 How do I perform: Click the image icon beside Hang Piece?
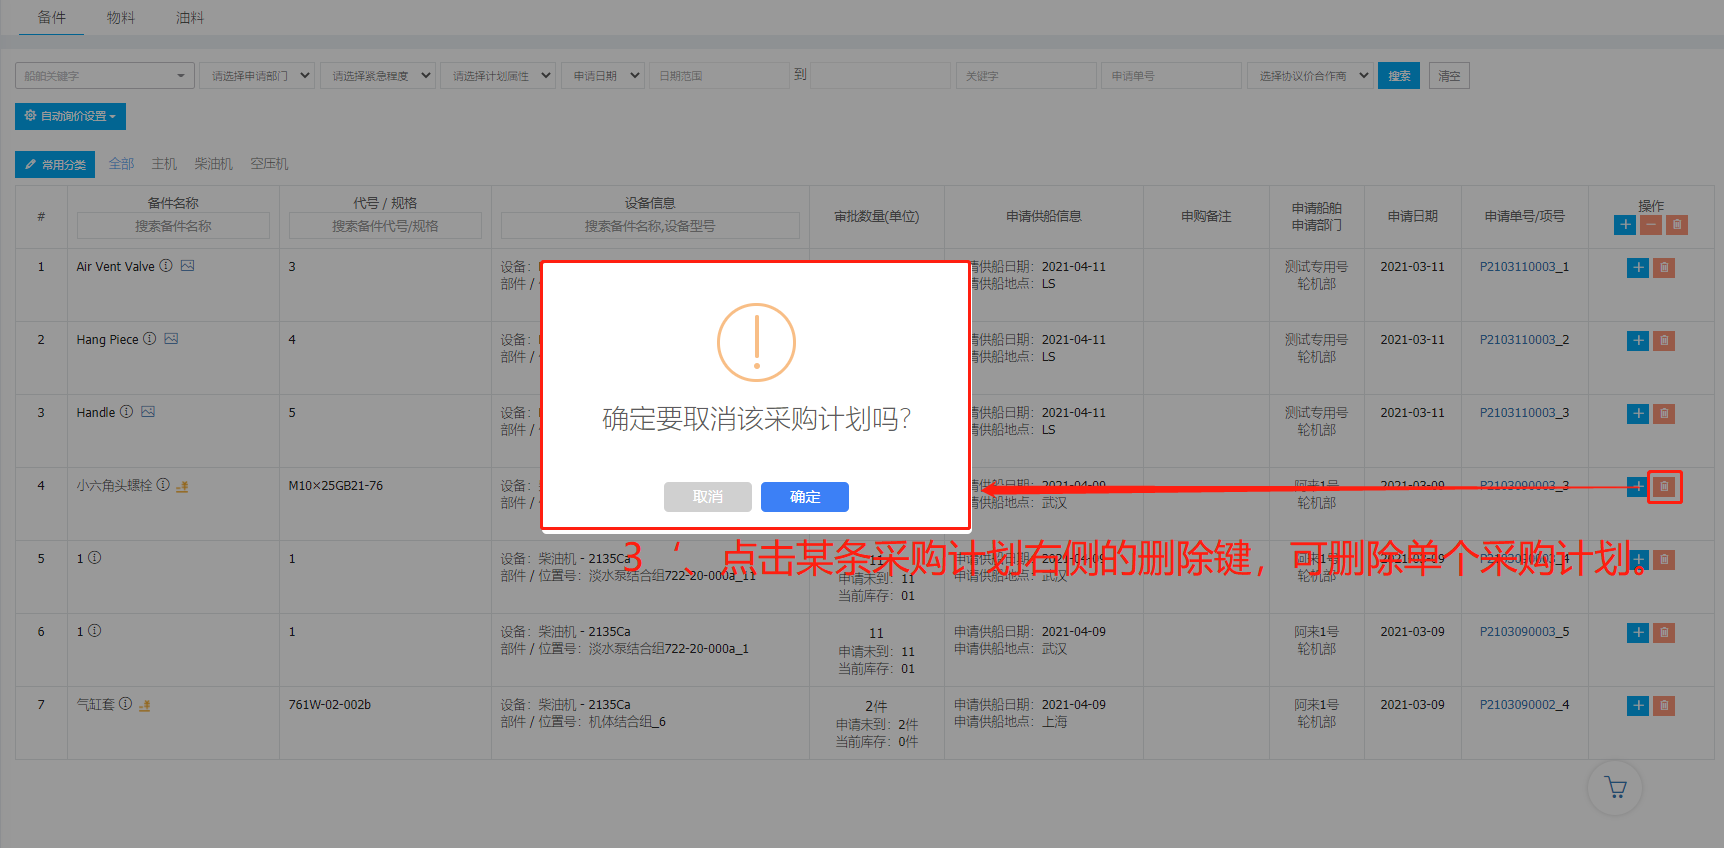click(x=171, y=339)
